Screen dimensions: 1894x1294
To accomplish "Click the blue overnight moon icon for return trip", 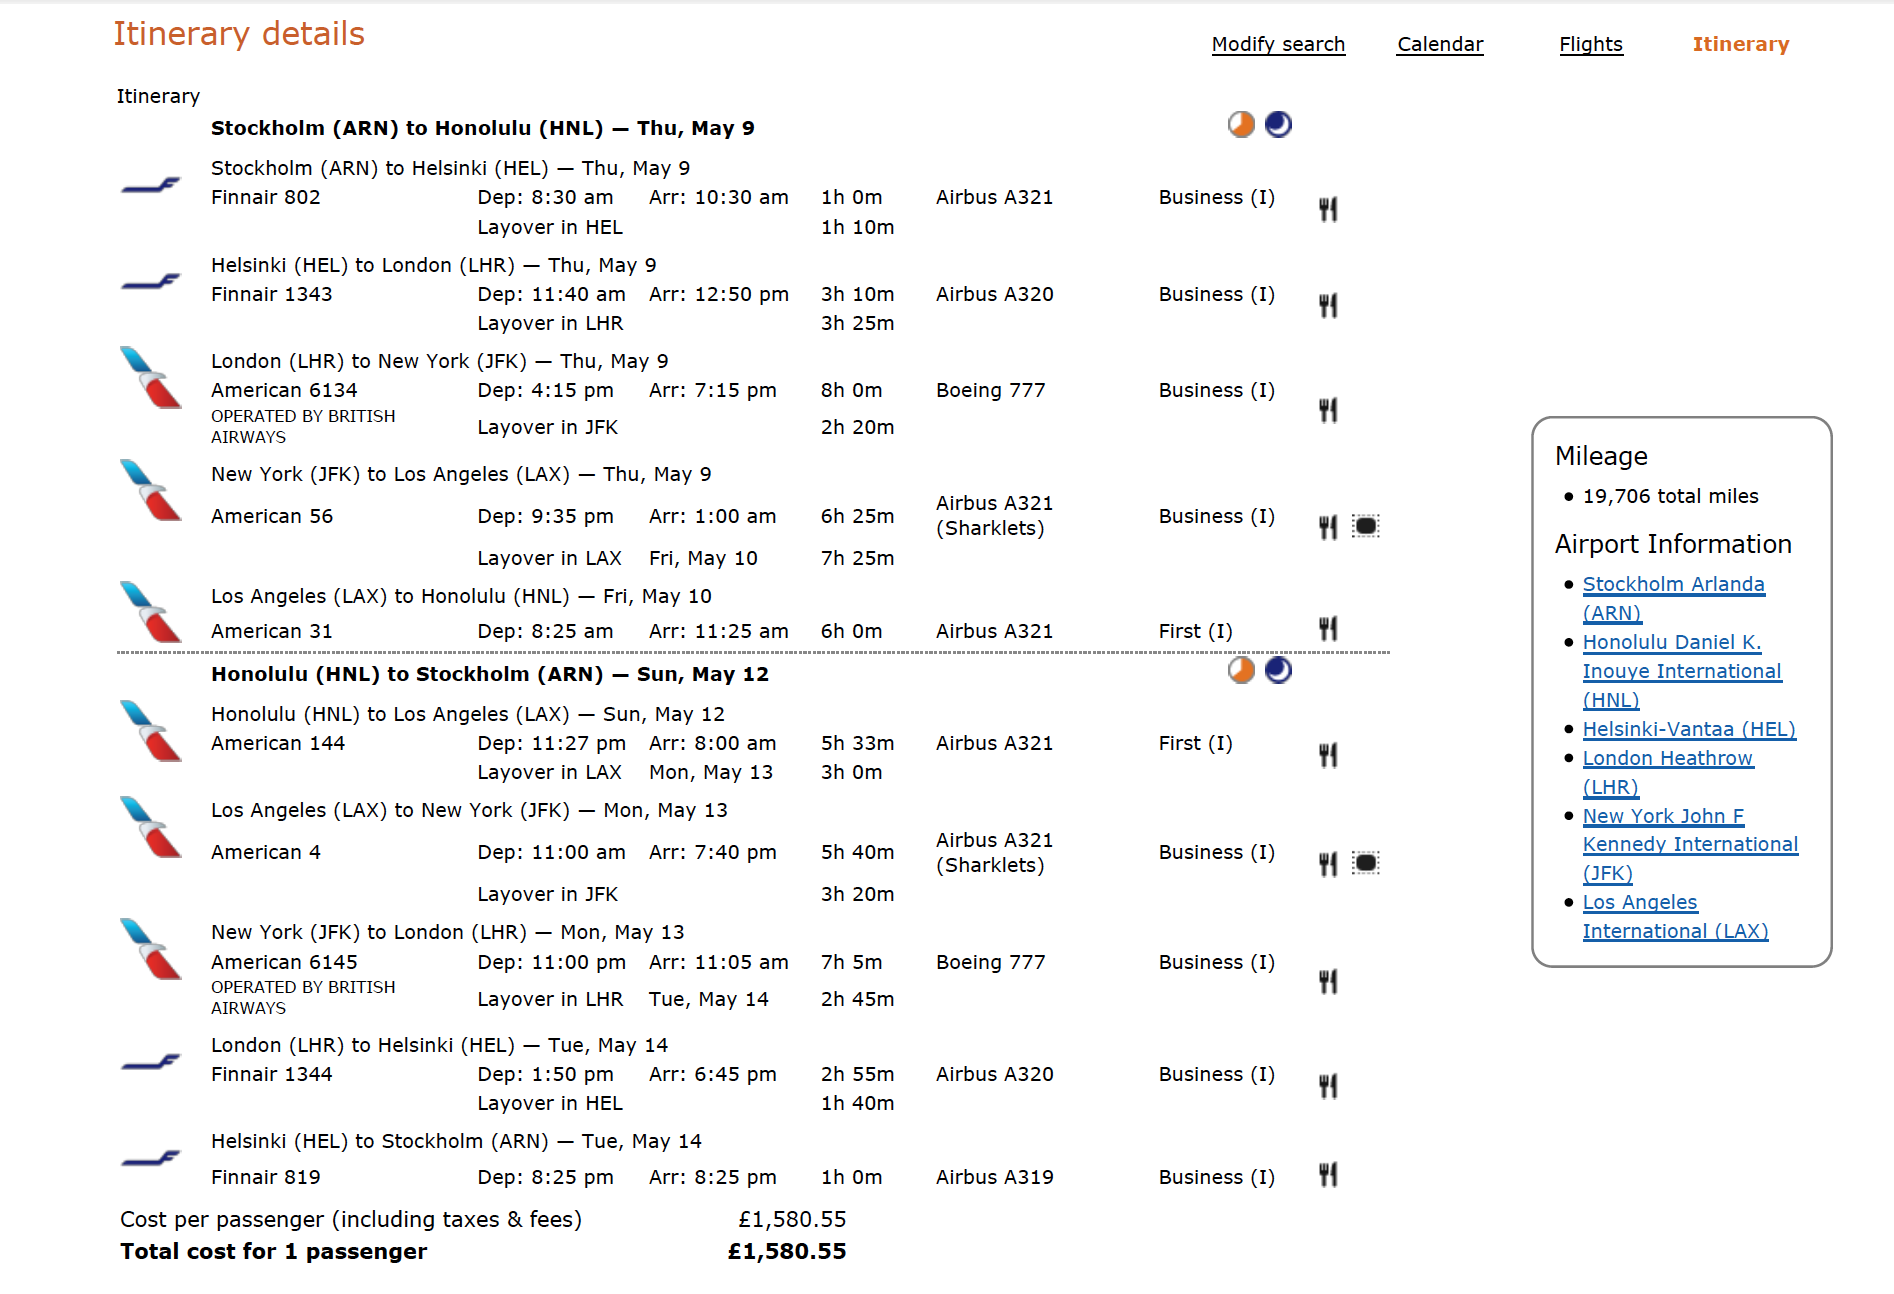I will tap(1278, 670).
